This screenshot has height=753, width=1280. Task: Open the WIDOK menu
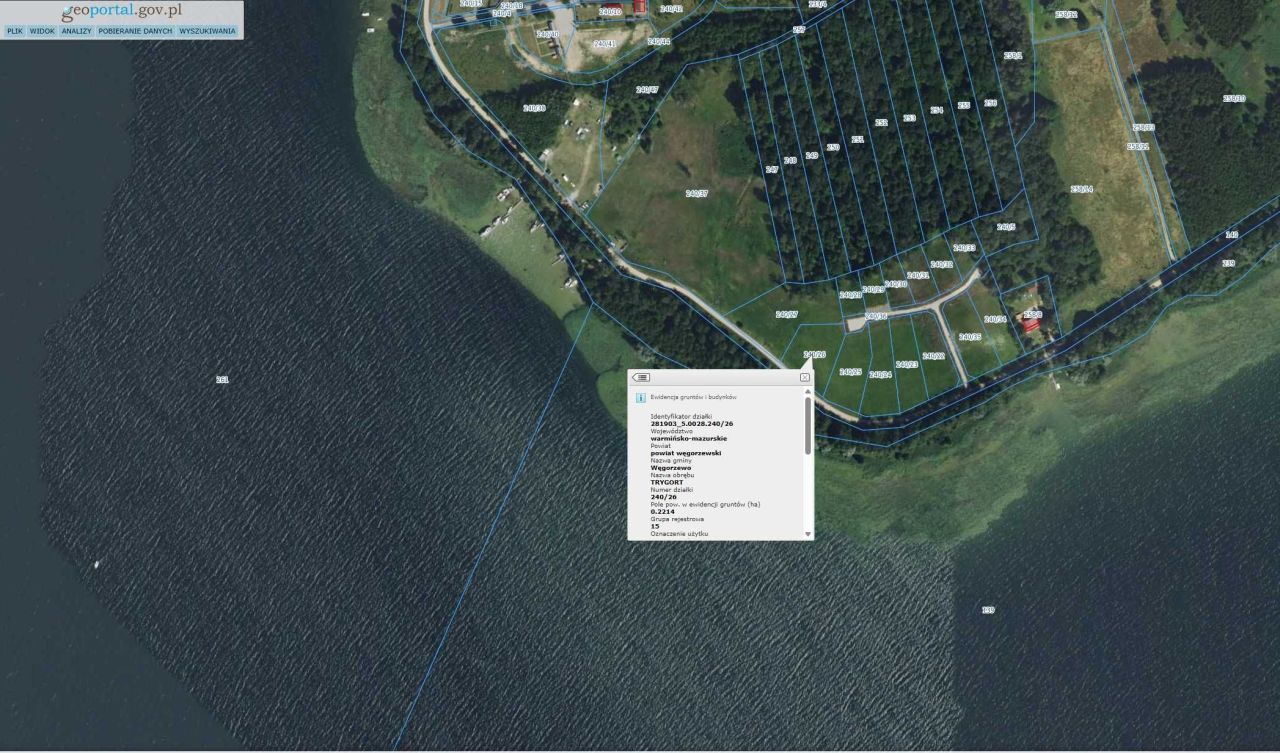(42, 31)
